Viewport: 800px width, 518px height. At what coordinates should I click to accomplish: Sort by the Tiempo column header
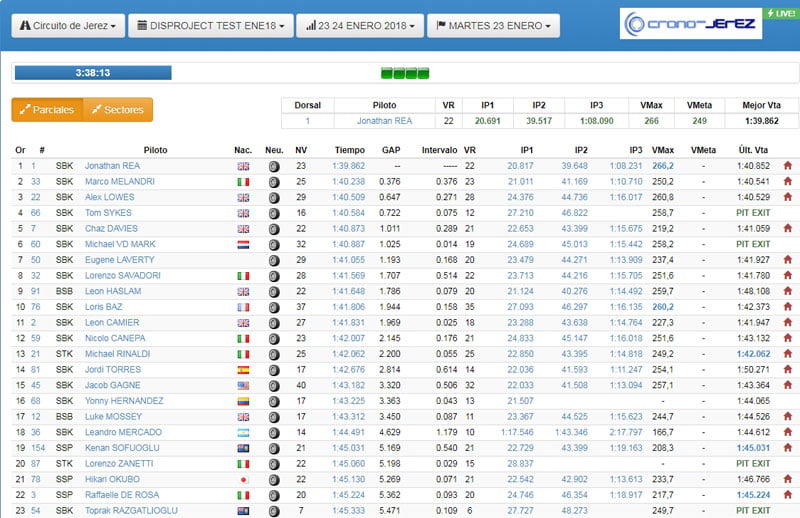tap(350, 150)
